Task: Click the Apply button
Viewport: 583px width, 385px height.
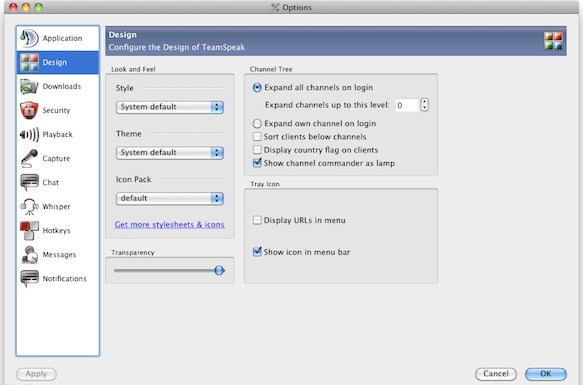Action: coord(36,374)
